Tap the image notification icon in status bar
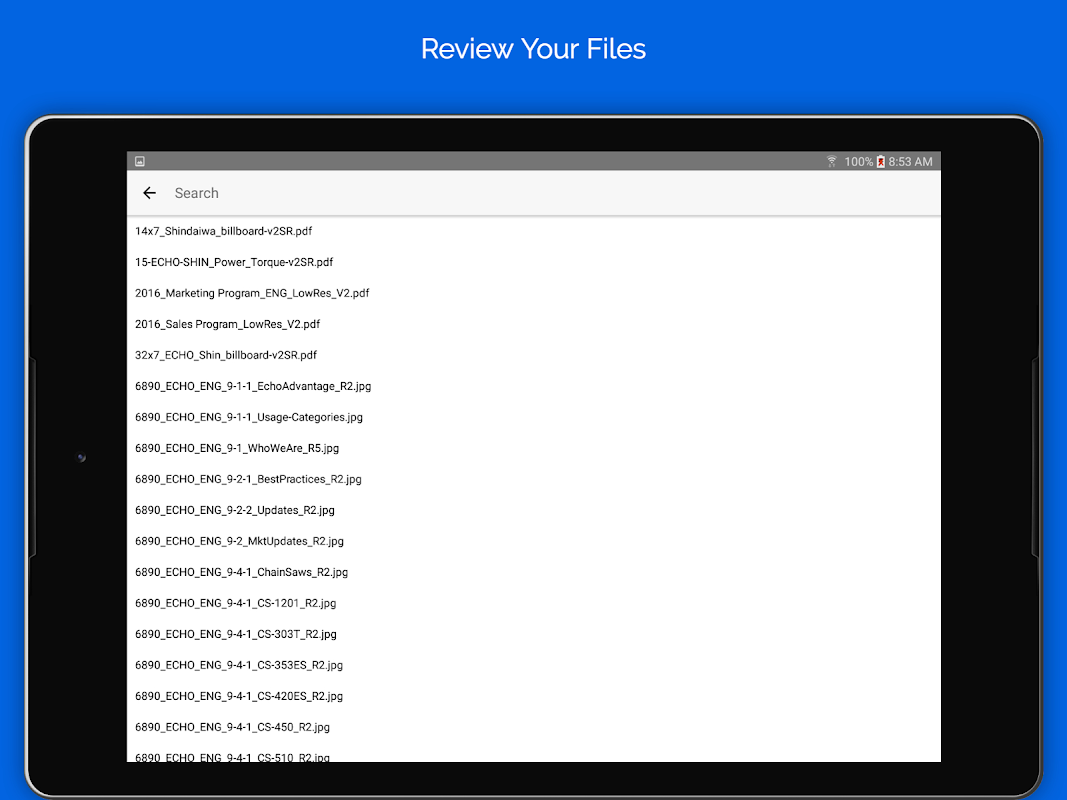Viewport: 1067px width, 800px height. [x=139, y=161]
